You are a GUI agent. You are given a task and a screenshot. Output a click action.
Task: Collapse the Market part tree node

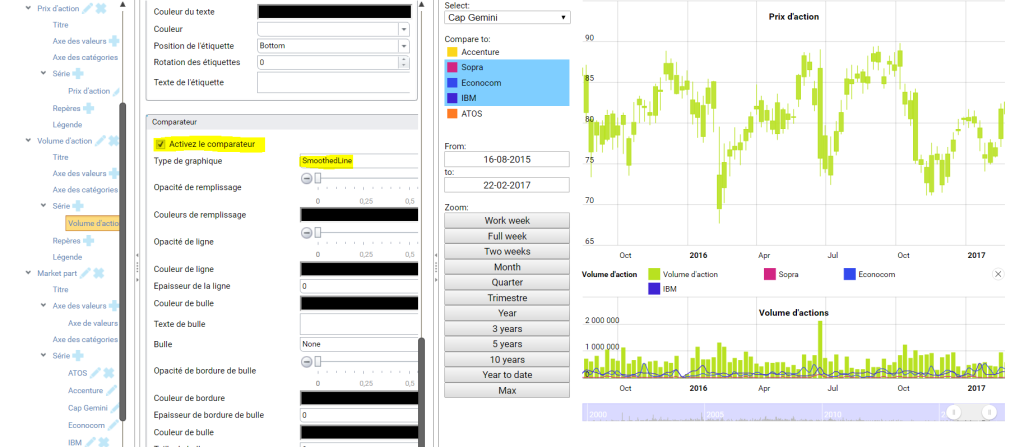(x=28, y=273)
